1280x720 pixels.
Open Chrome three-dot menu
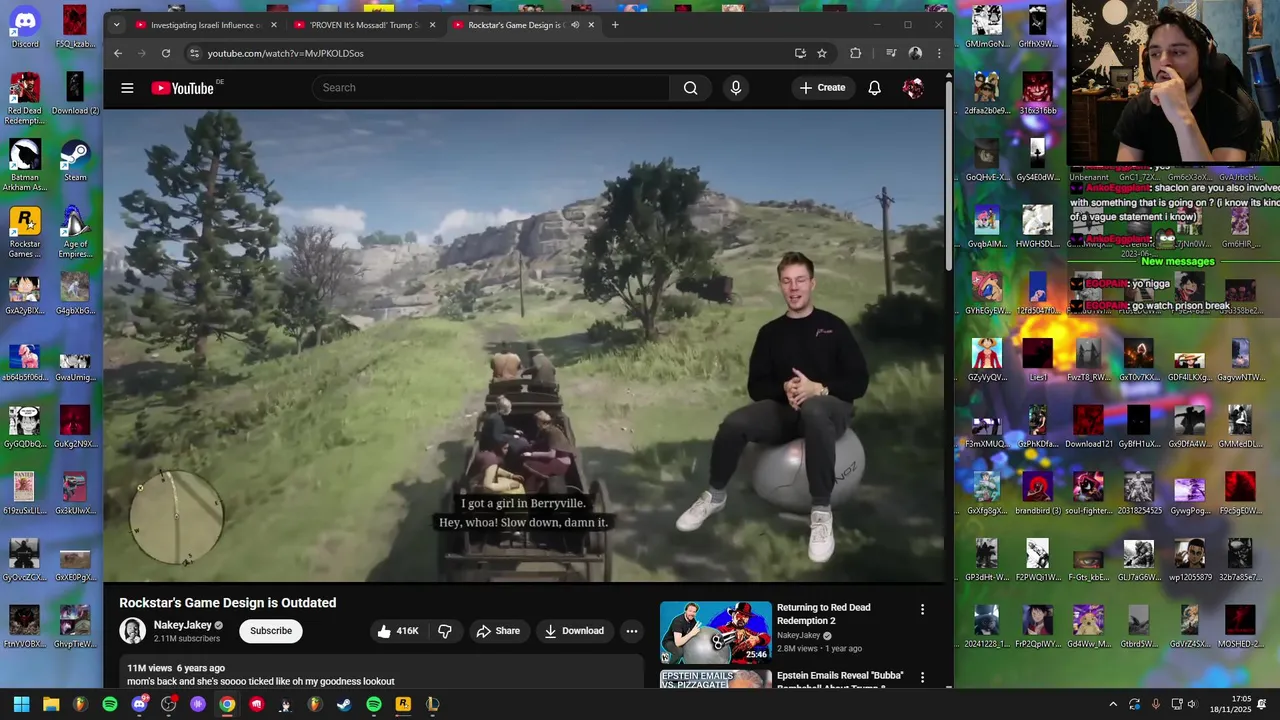coord(939,53)
